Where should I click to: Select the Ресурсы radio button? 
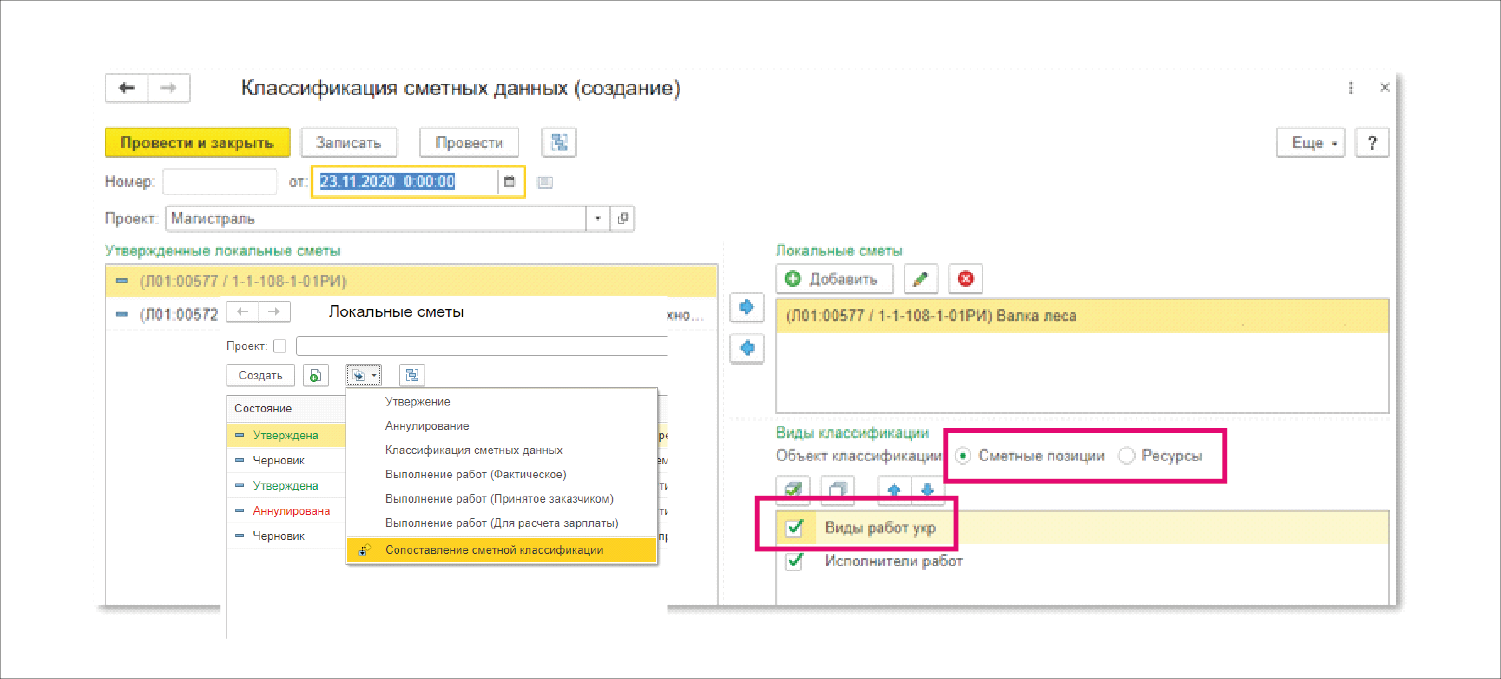click(1127, 456)
